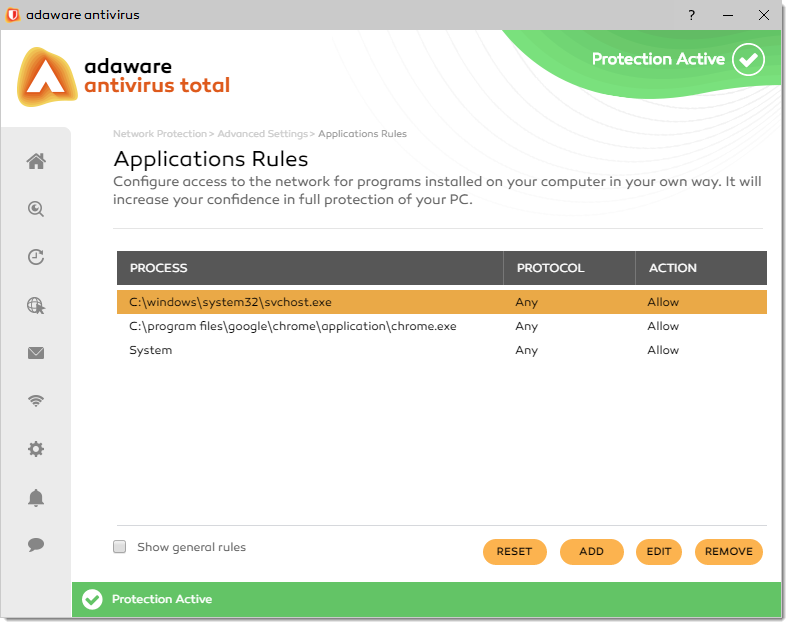Sort by PROTOCOL column header
The height and width of the screenshot is (626, 790).
569,268
